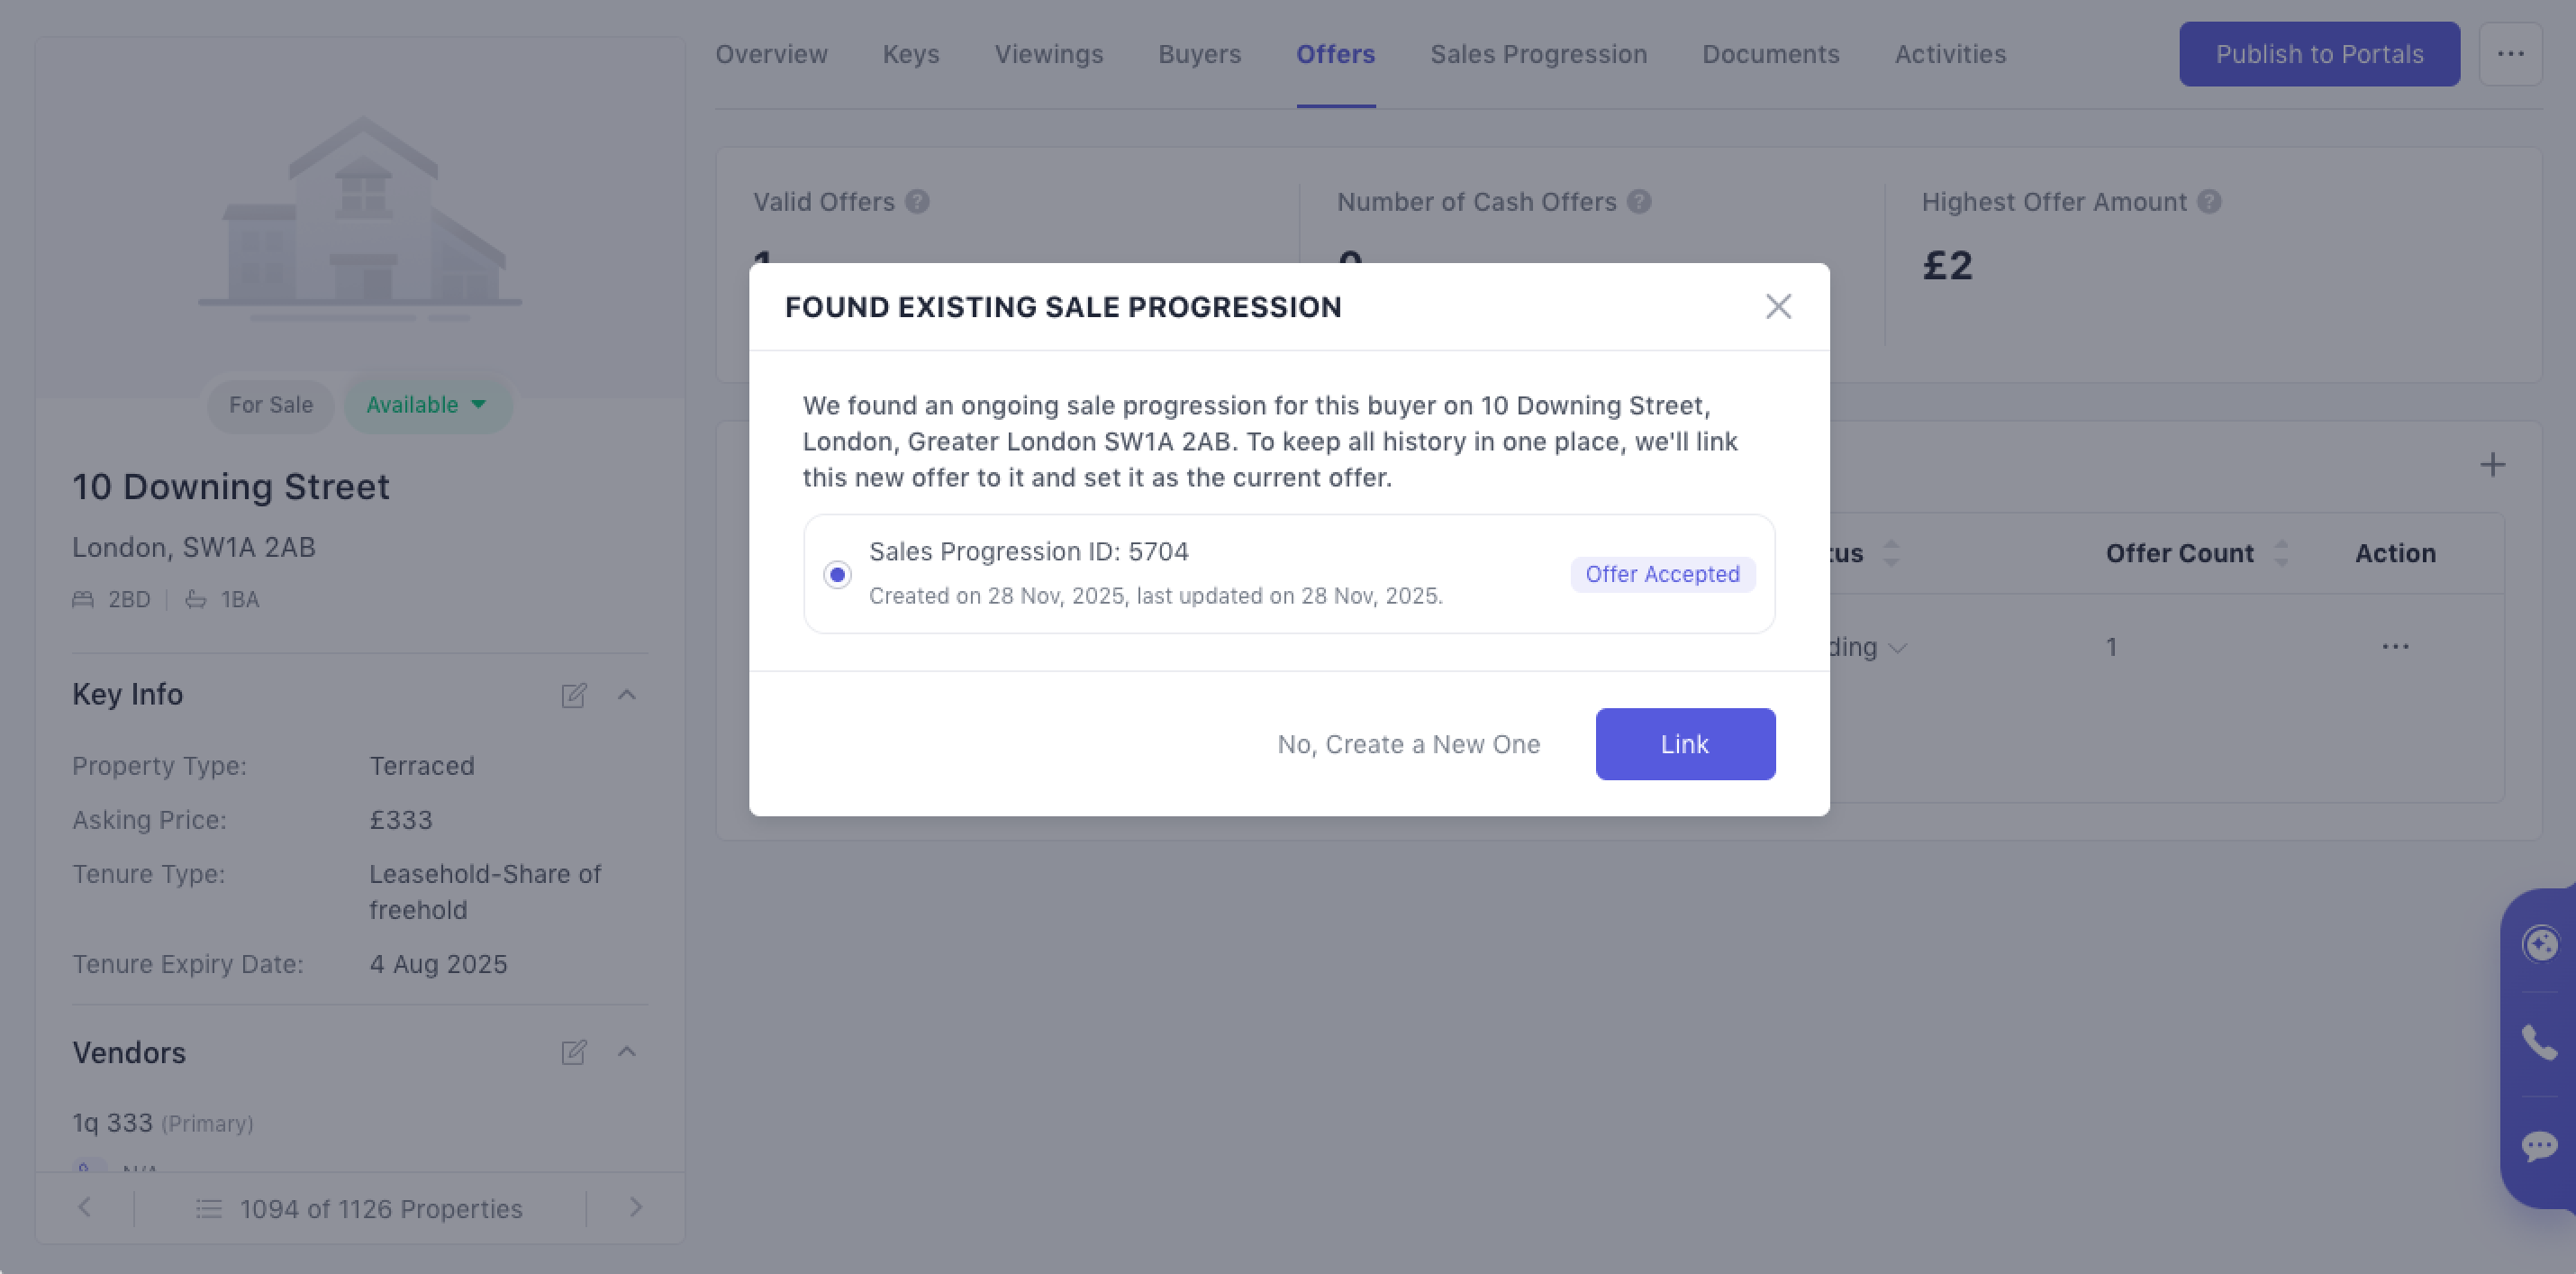2576x1274 pixels.
Task: Open more options beside Publish to Portals
Action: [x=2510, y=54]
